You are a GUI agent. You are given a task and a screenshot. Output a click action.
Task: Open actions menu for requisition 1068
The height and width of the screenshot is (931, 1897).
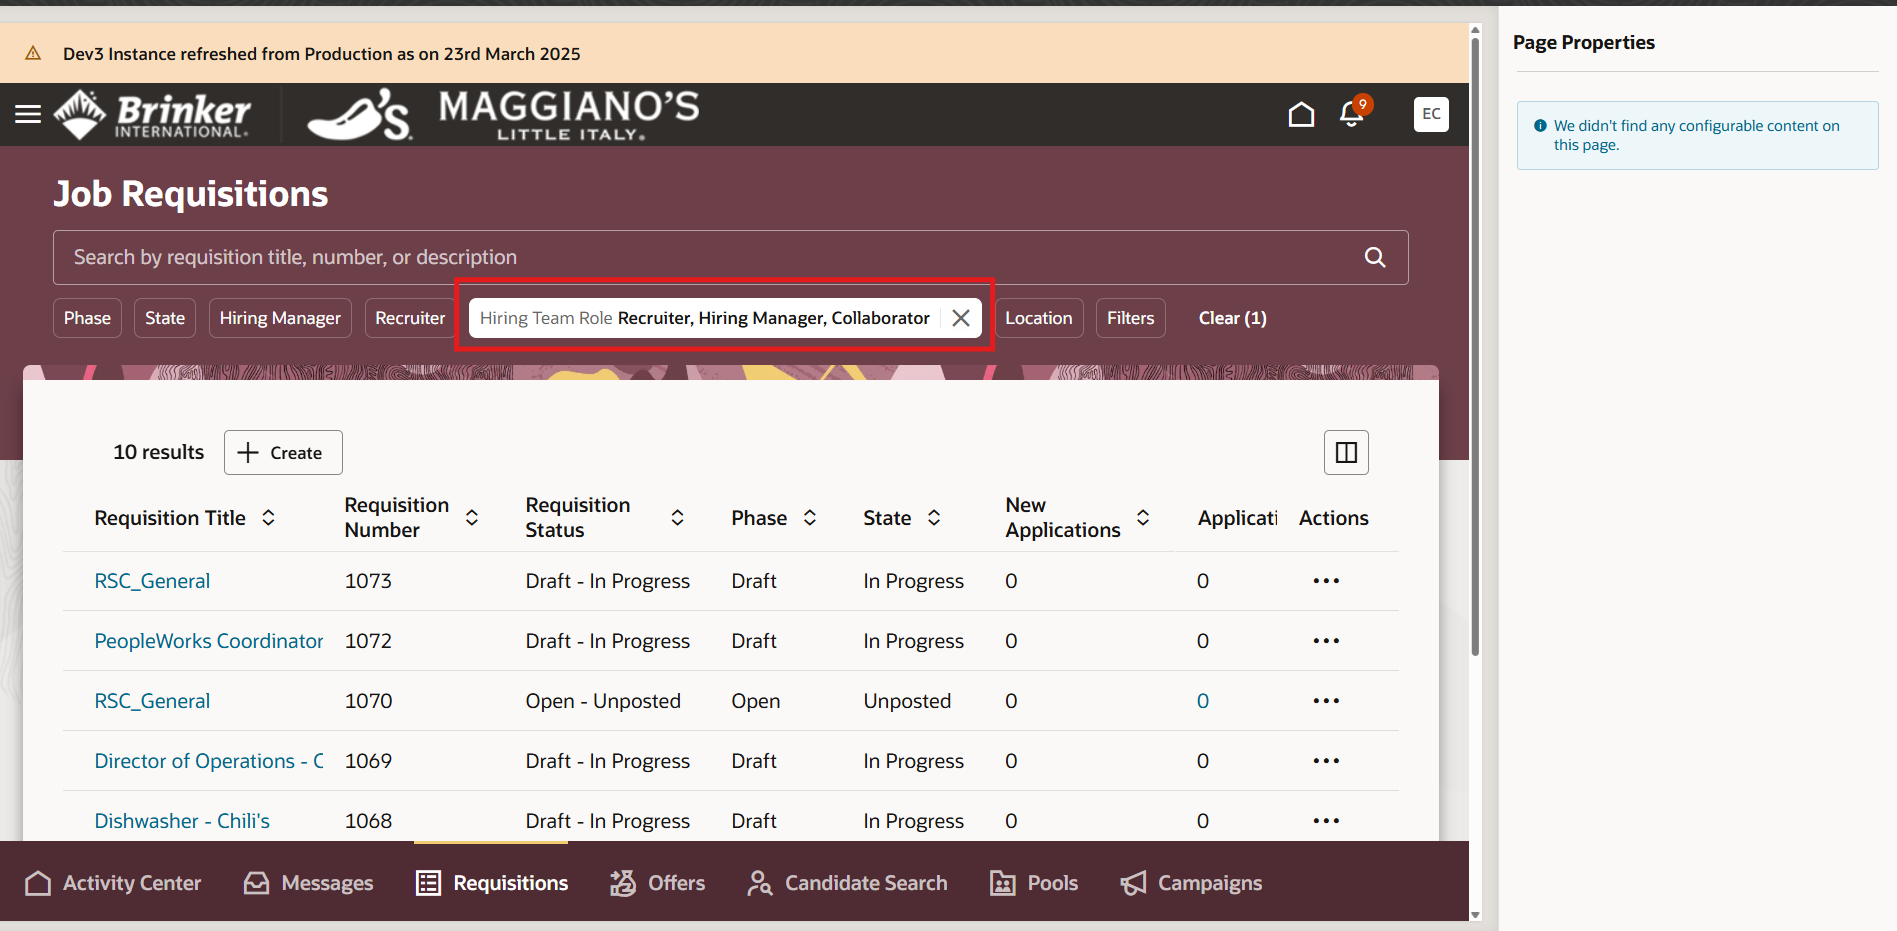[x=1326, y=821]
